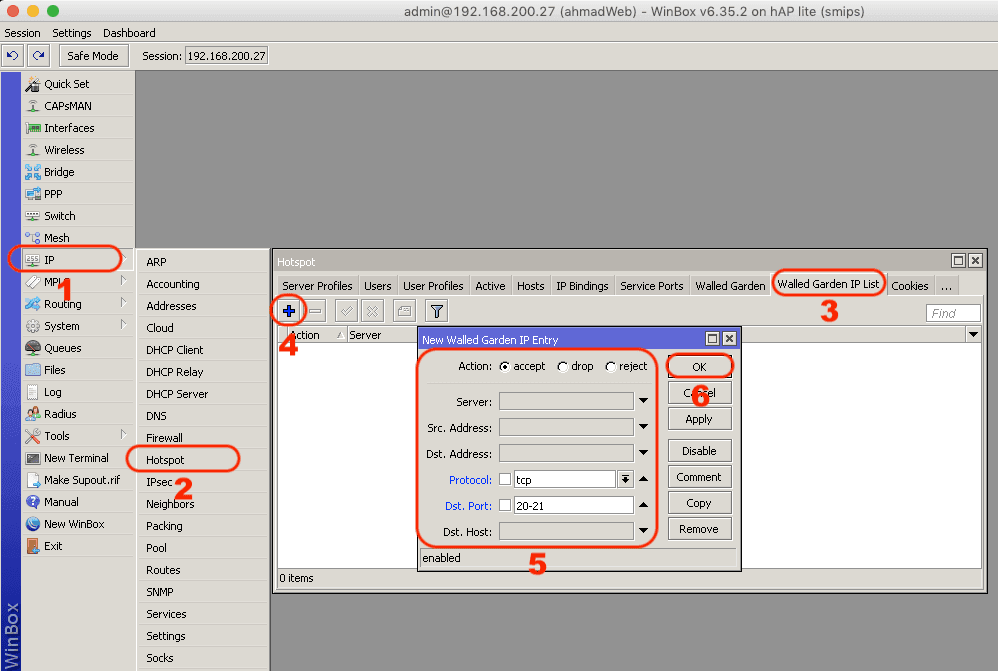
Task: Toggle the Protocol invert checkbox
Action: 505,479
